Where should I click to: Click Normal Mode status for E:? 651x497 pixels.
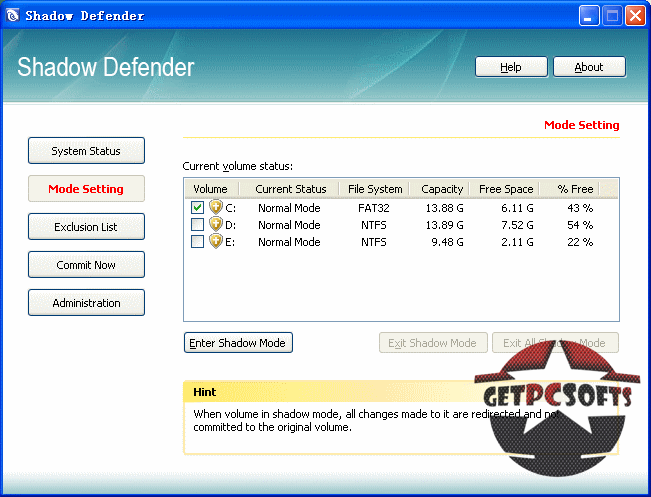289,242
